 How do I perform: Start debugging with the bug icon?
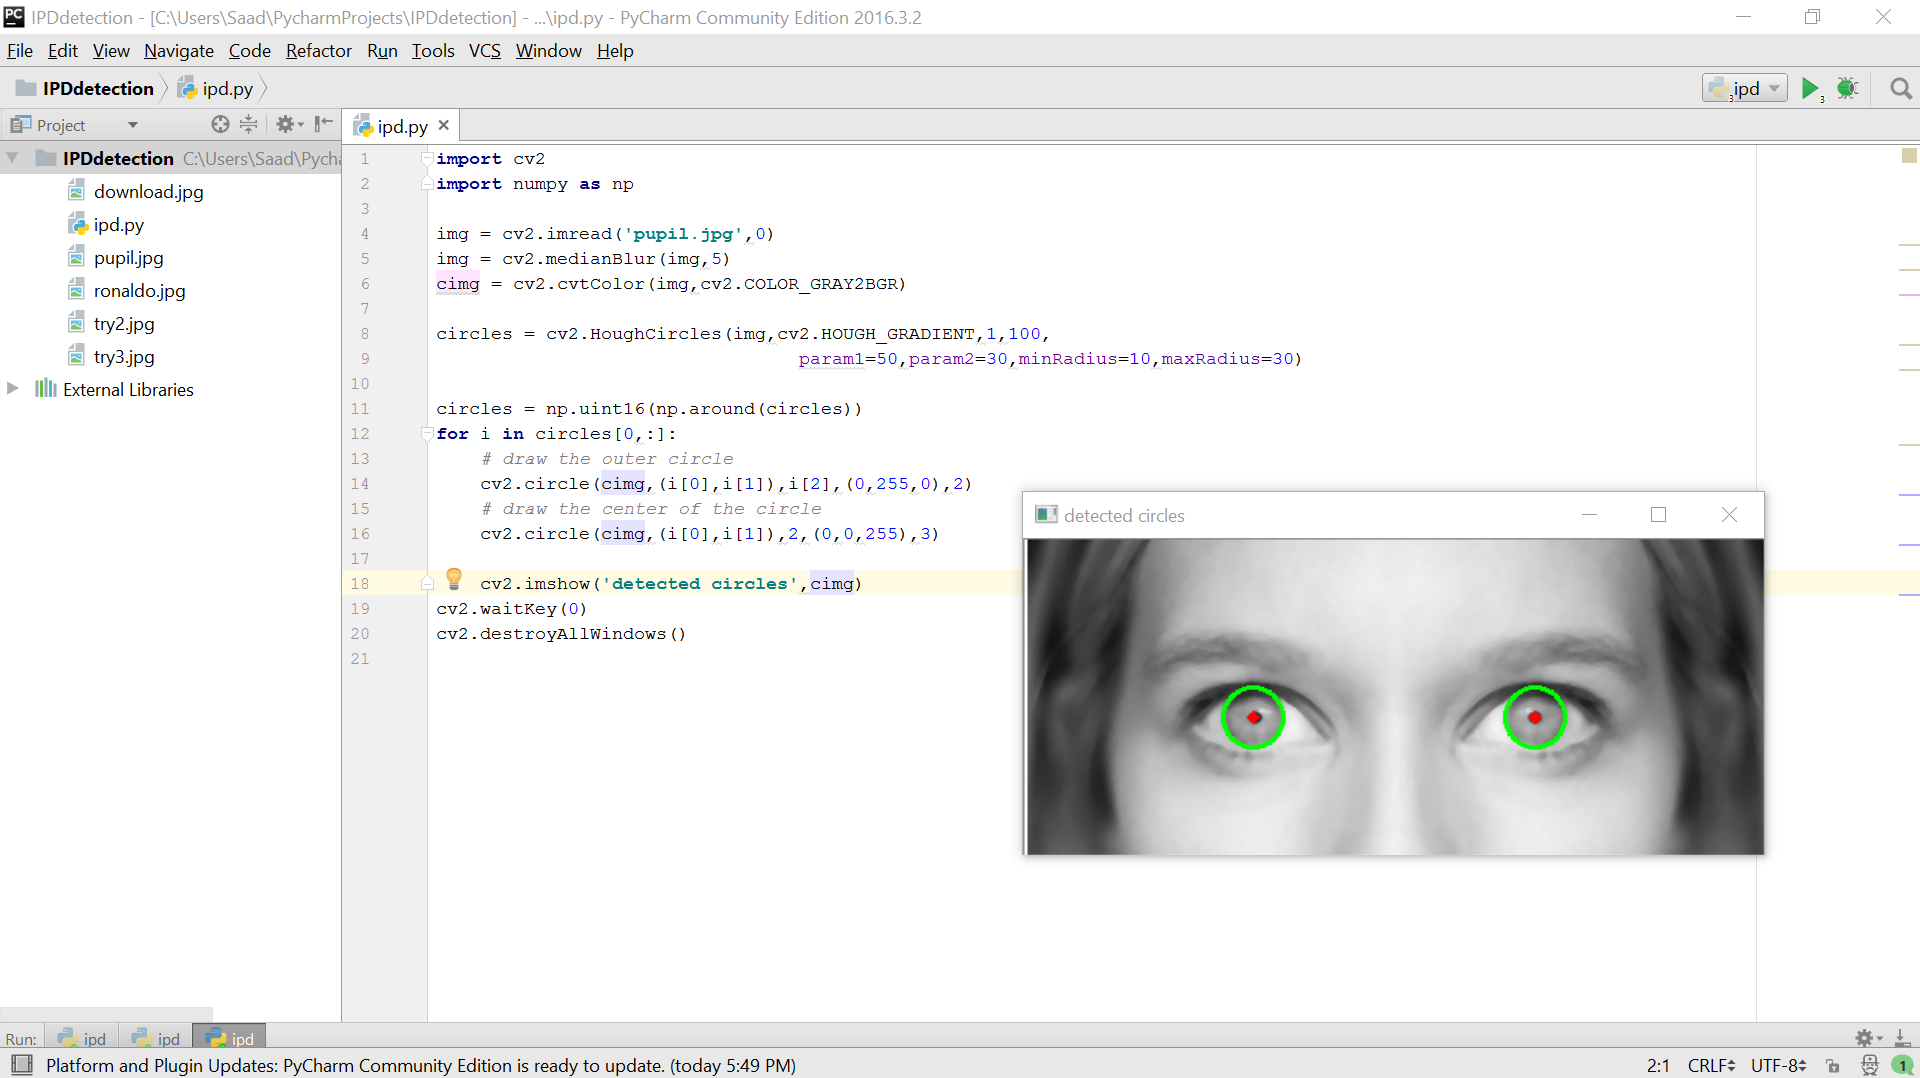[1847, 89]
